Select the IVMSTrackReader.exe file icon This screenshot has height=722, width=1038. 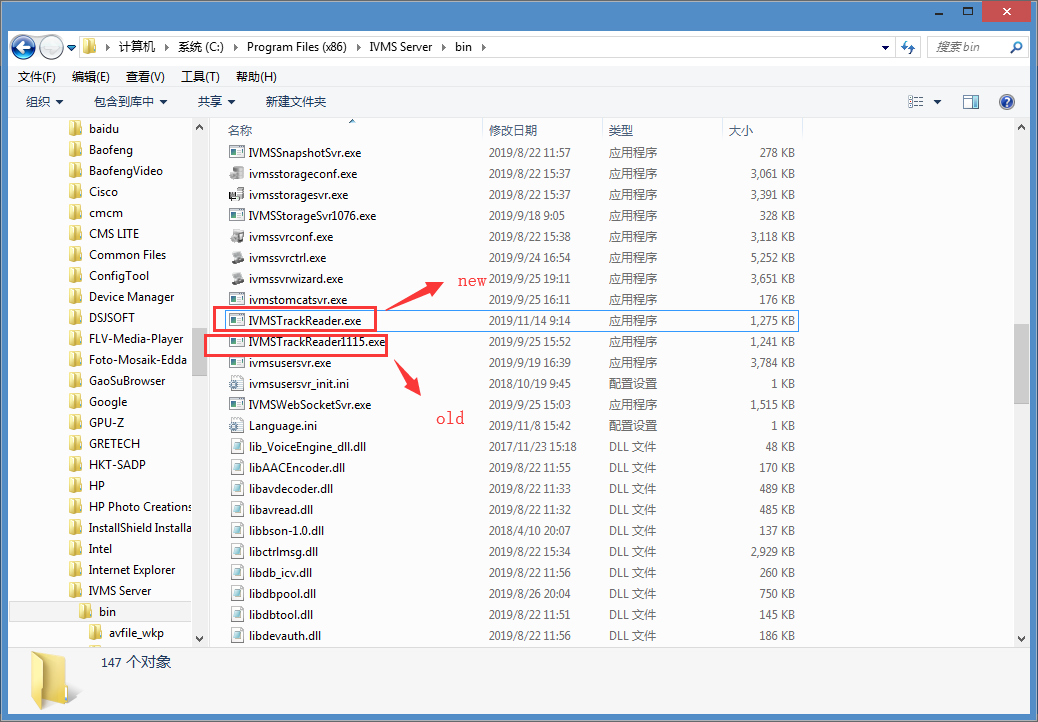click(236, 320)
